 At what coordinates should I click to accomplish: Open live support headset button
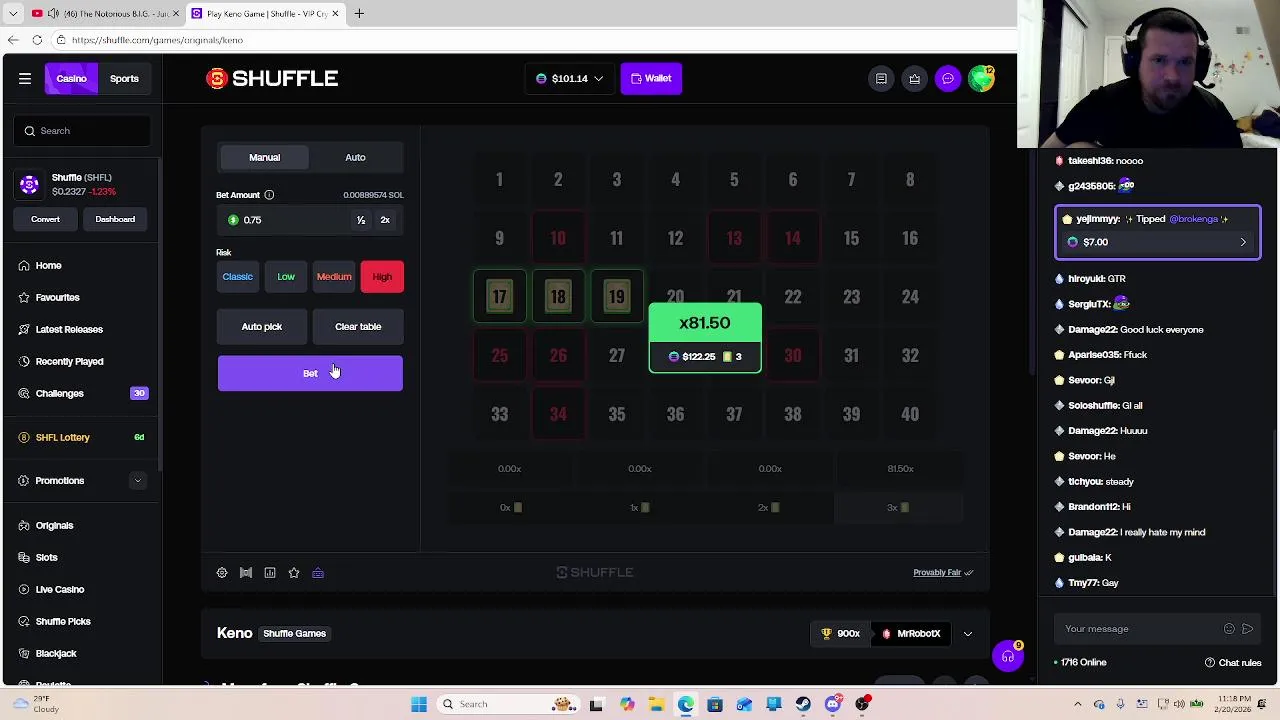(1008, 657)
